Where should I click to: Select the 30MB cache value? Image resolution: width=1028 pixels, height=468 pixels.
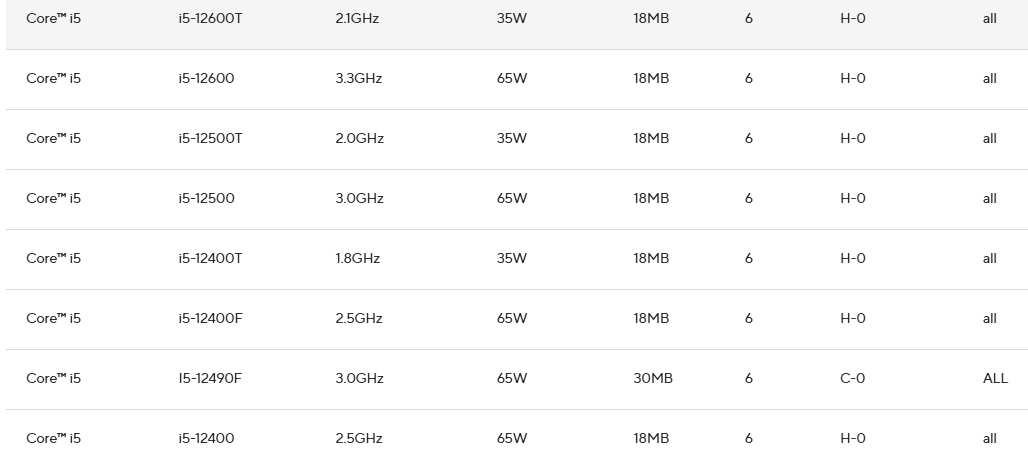pyautogui.click(x=653, y=379)
